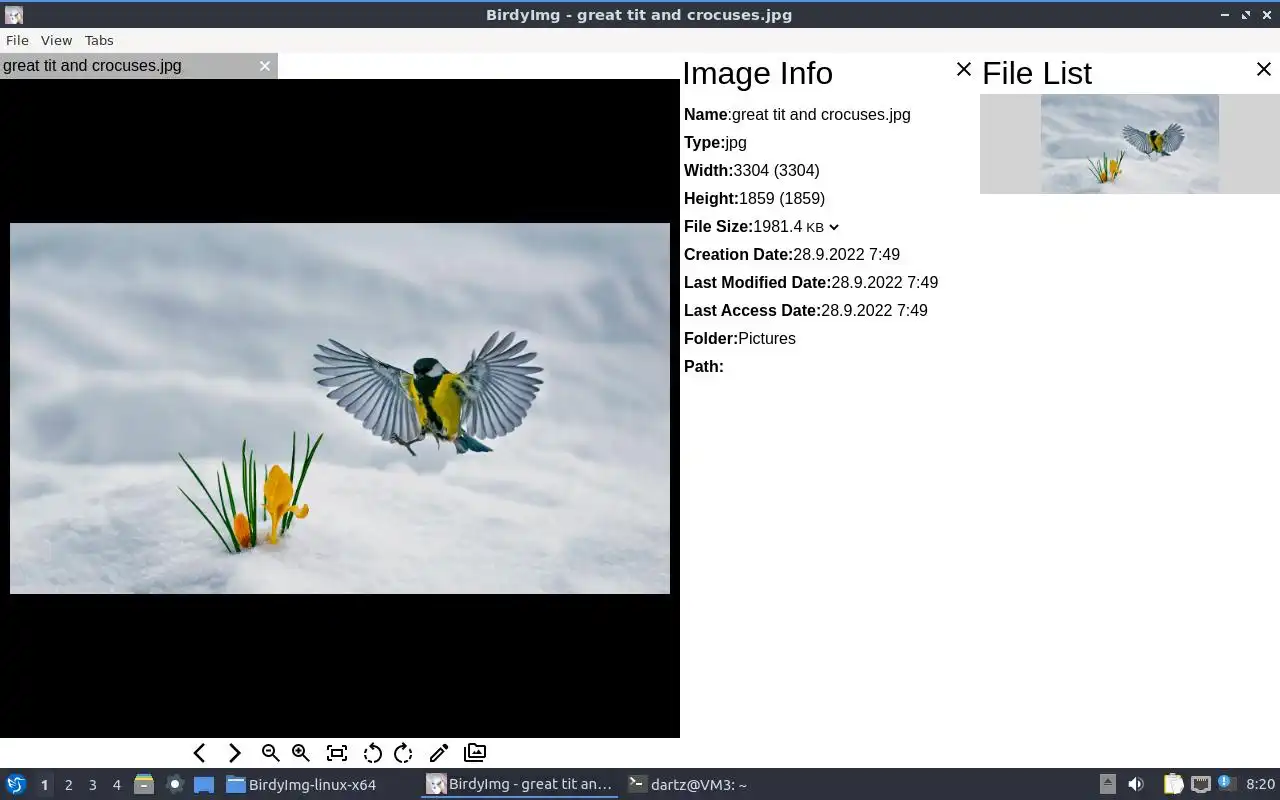This screenshot has height=800, width=1280.
Task: Close the File List panel
Action: point(1264,69)
